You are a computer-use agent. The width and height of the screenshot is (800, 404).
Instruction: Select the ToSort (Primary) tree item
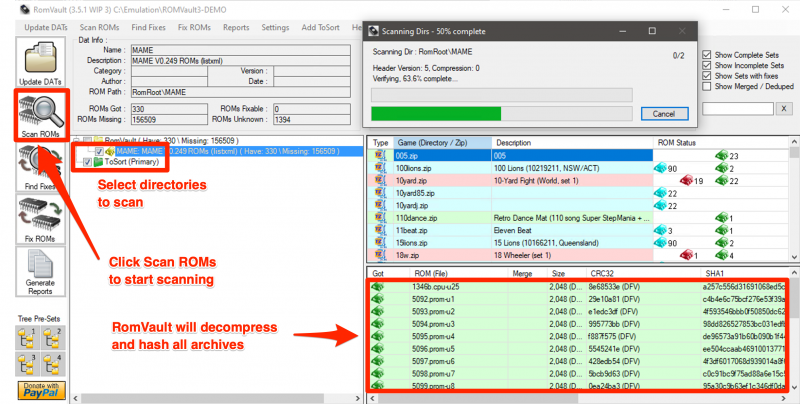132,162
